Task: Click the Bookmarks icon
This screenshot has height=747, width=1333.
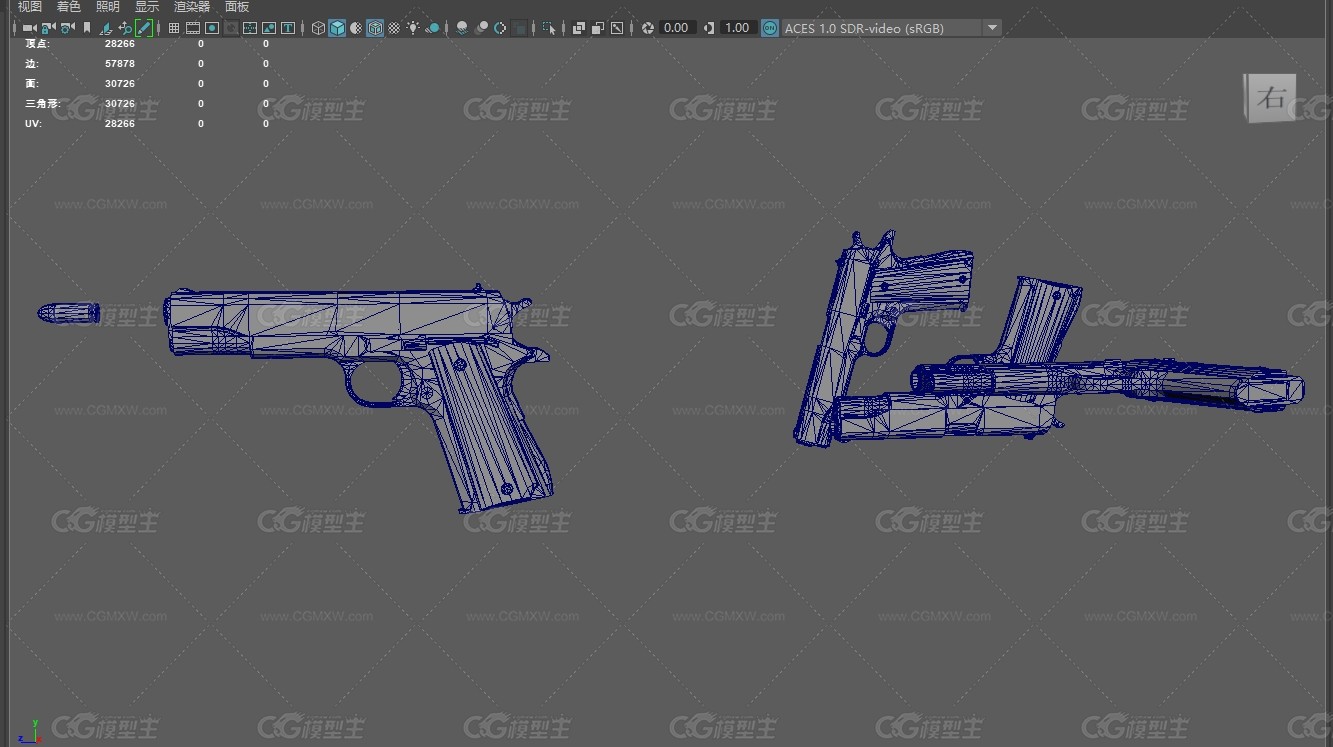Action: [x=87, y=28]
